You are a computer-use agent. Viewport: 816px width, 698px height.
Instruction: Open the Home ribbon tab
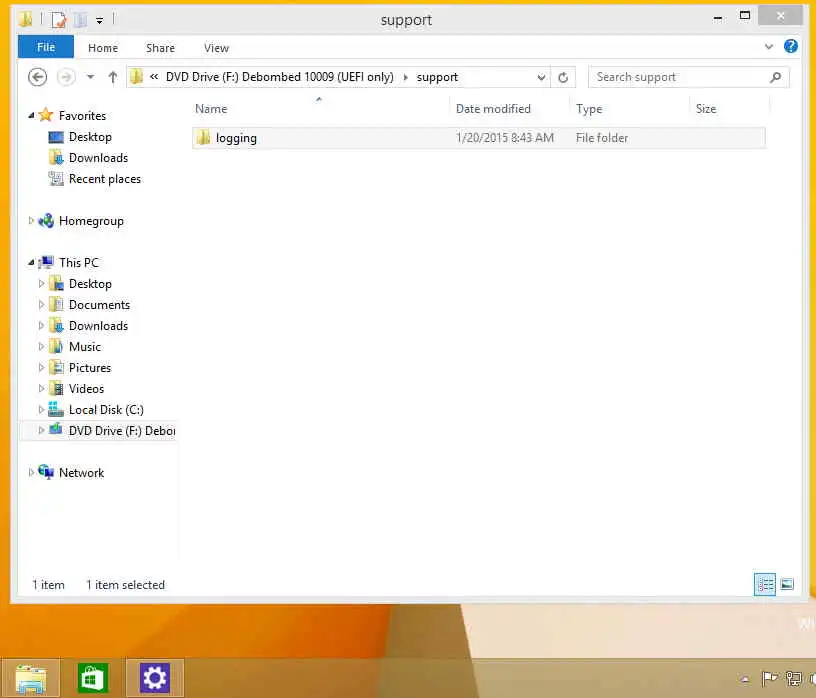(103, 48)
